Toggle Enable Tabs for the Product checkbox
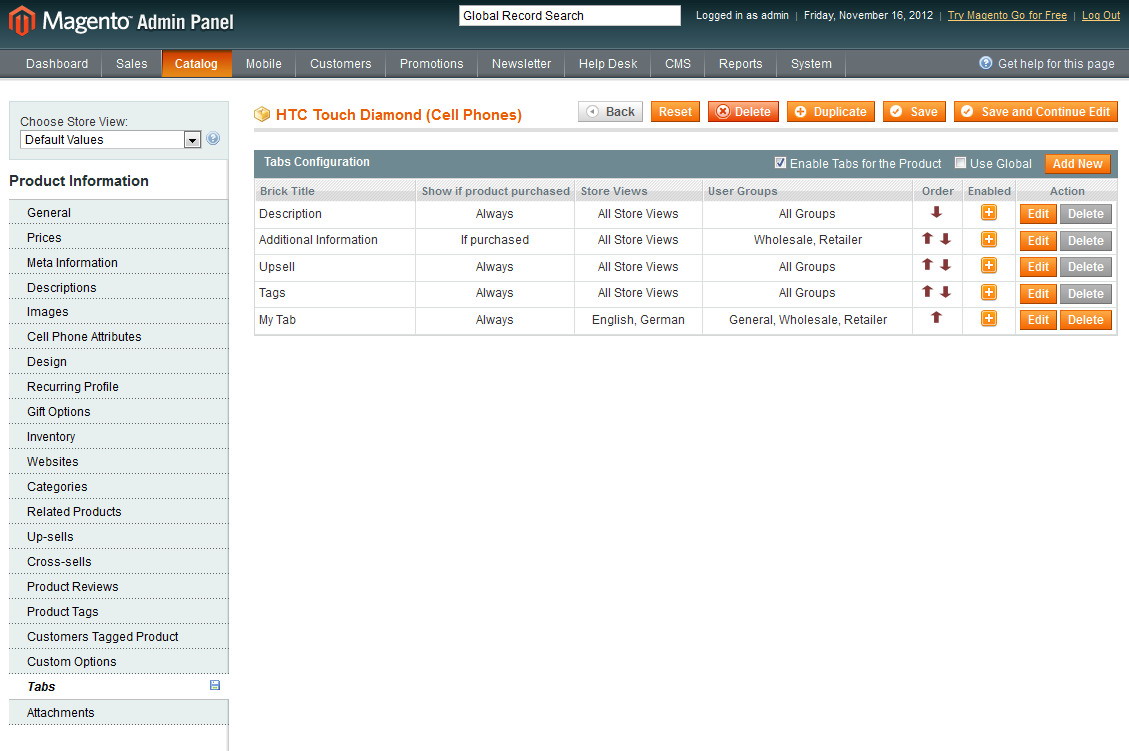The image size is (1129, 751). [x=780, y=163]
